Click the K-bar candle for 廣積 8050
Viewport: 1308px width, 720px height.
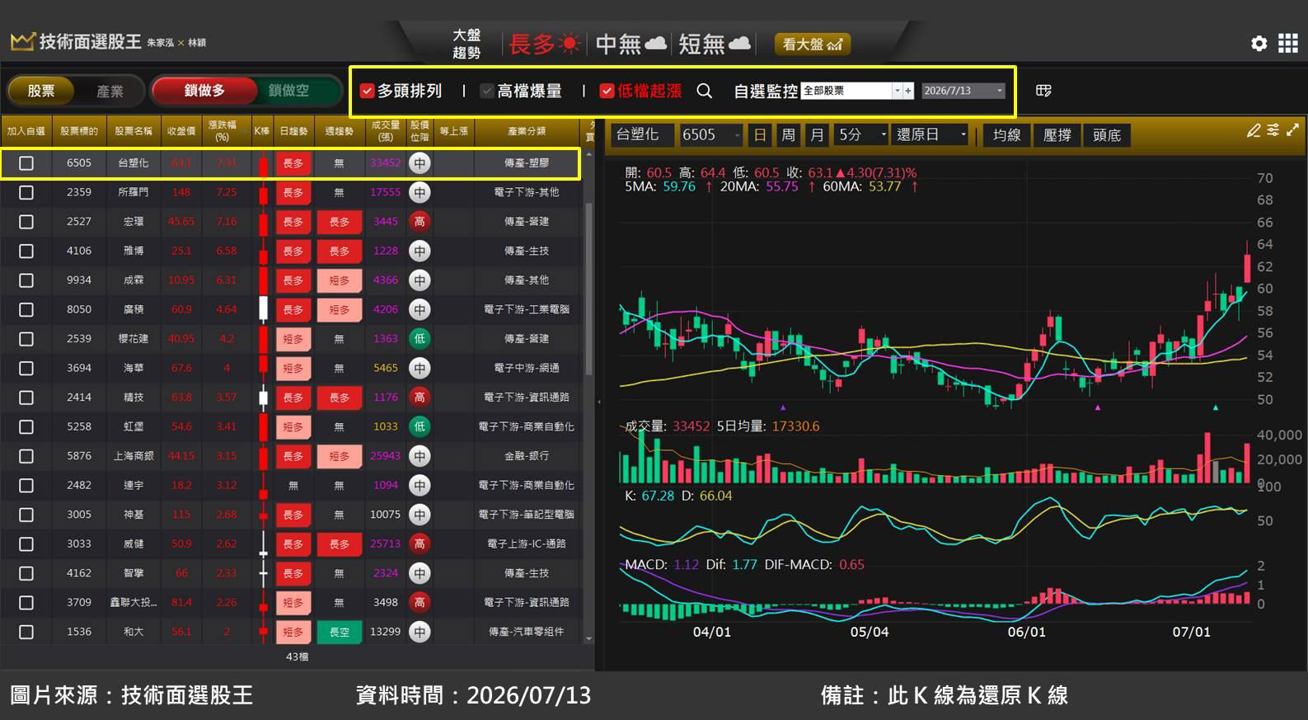(x=263, y=309)
